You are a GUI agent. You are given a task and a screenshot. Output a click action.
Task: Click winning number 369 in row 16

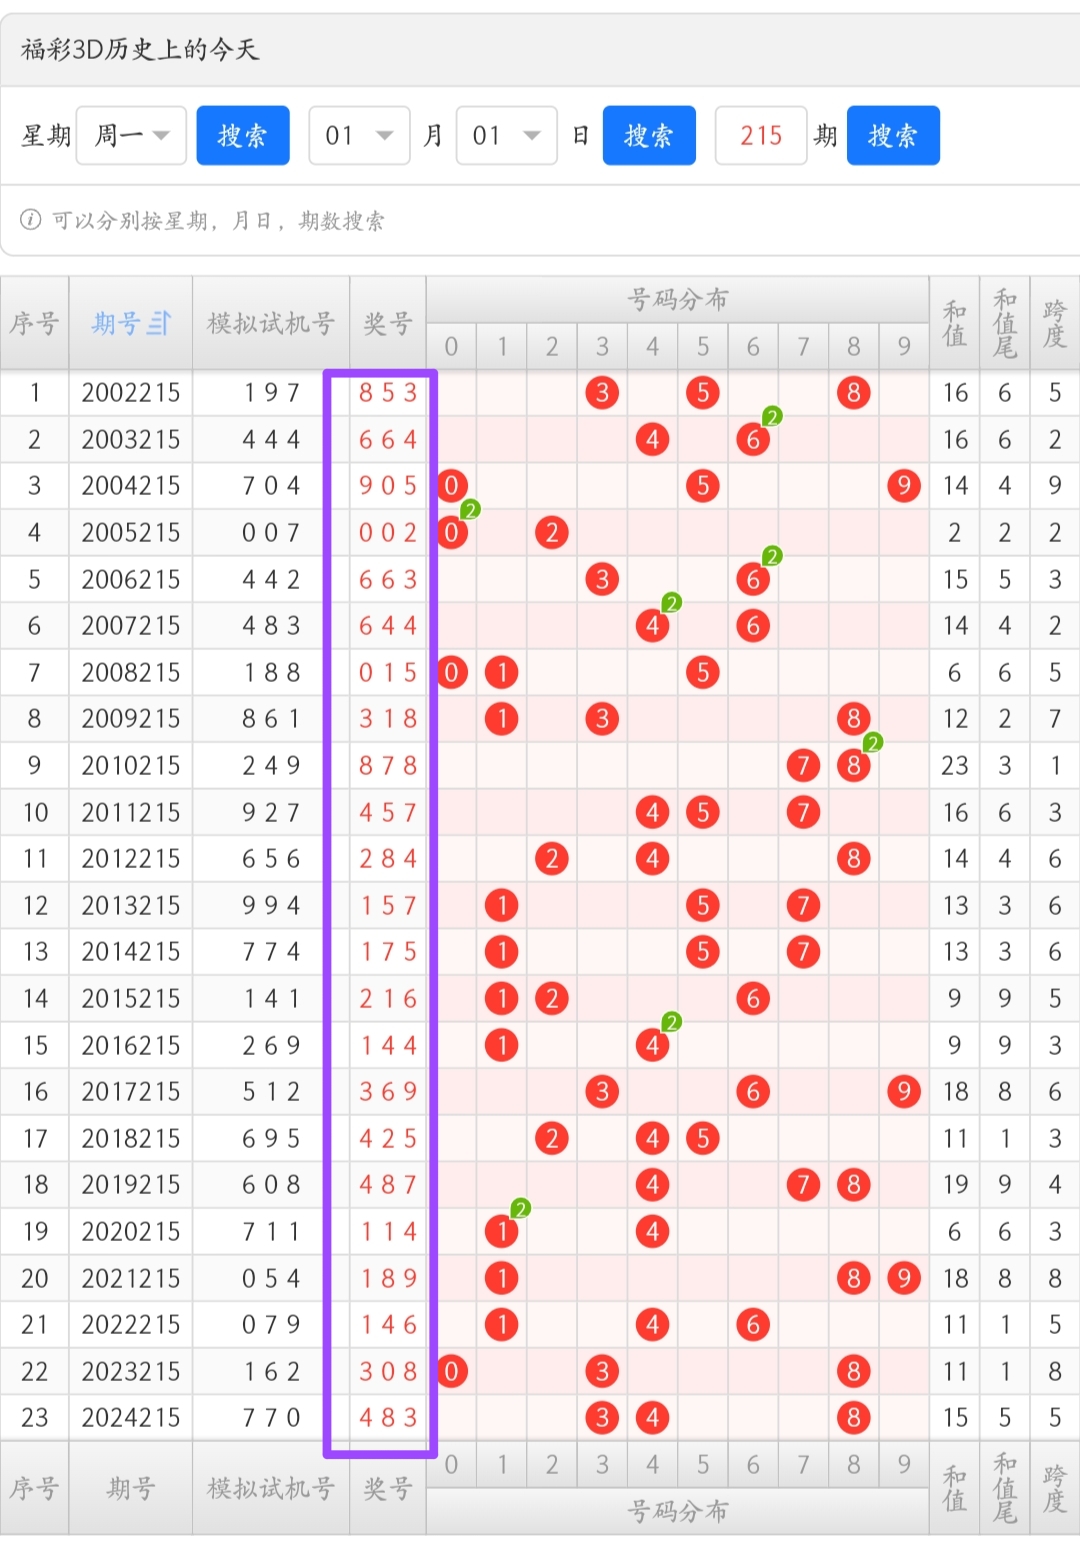tap(388, 1091)
